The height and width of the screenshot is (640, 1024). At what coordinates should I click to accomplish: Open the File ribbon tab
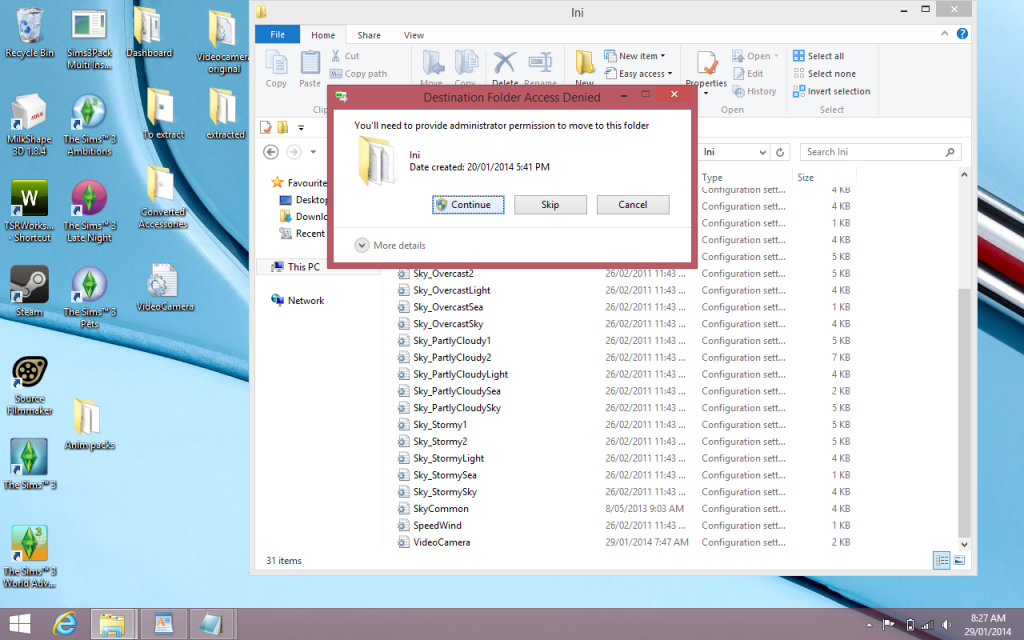point(278,35)
